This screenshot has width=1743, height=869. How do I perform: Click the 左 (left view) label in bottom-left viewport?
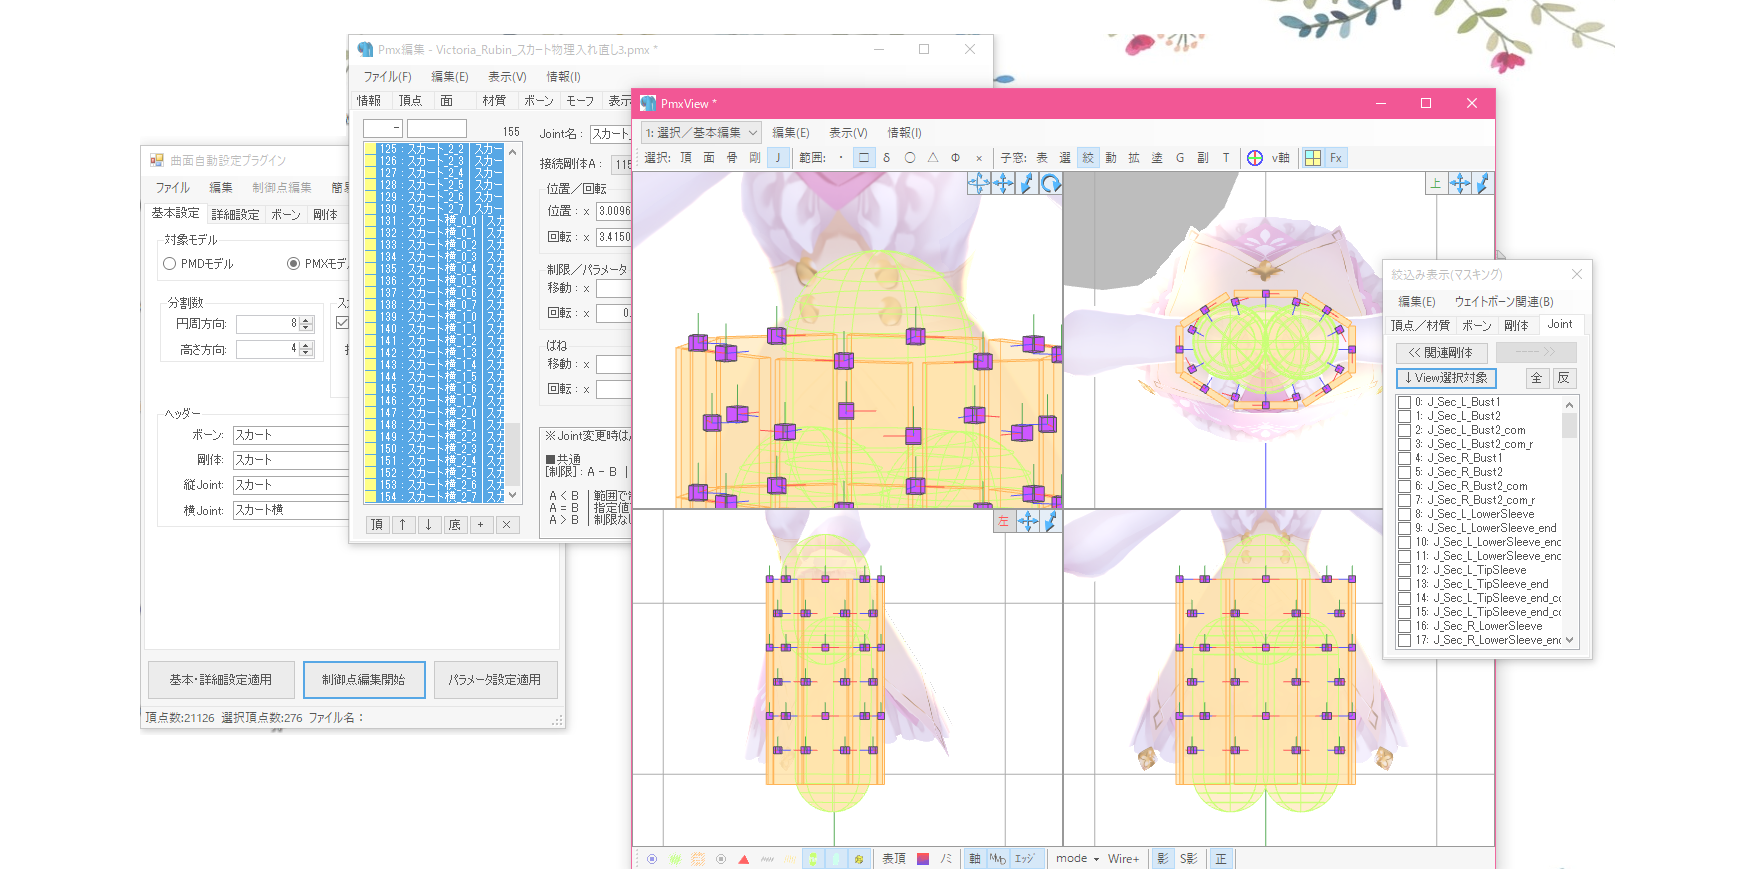point(1004,521)
